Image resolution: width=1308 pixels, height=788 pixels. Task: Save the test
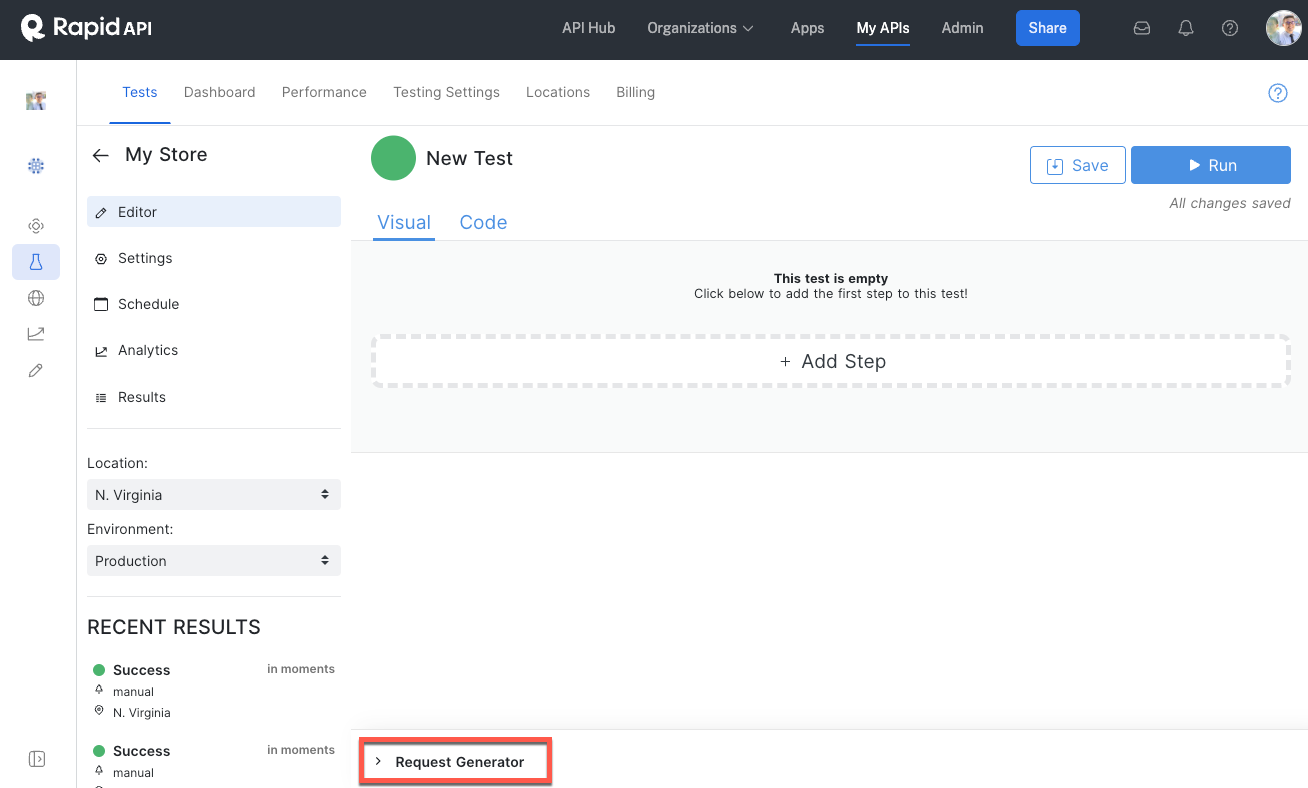pyautogui.click(x=1078, y=165)
